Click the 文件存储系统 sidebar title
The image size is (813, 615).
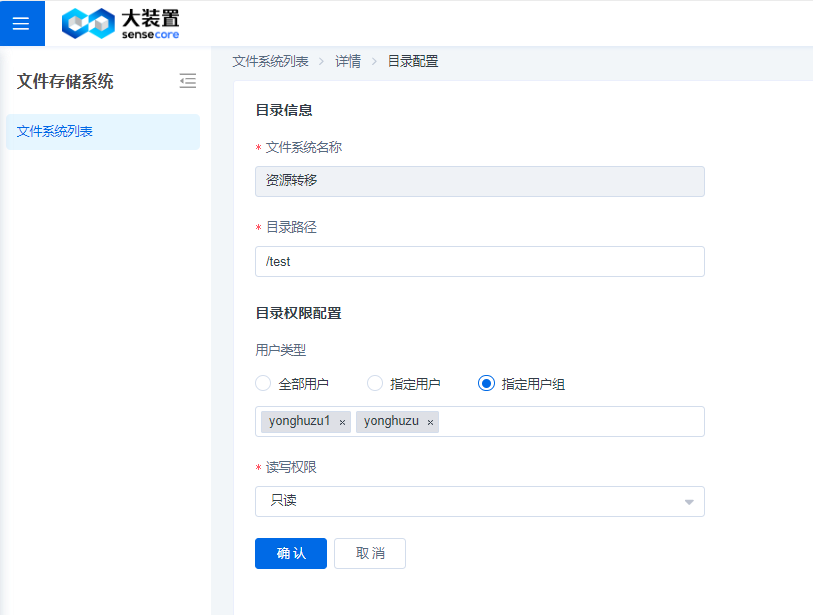point(65,81)
